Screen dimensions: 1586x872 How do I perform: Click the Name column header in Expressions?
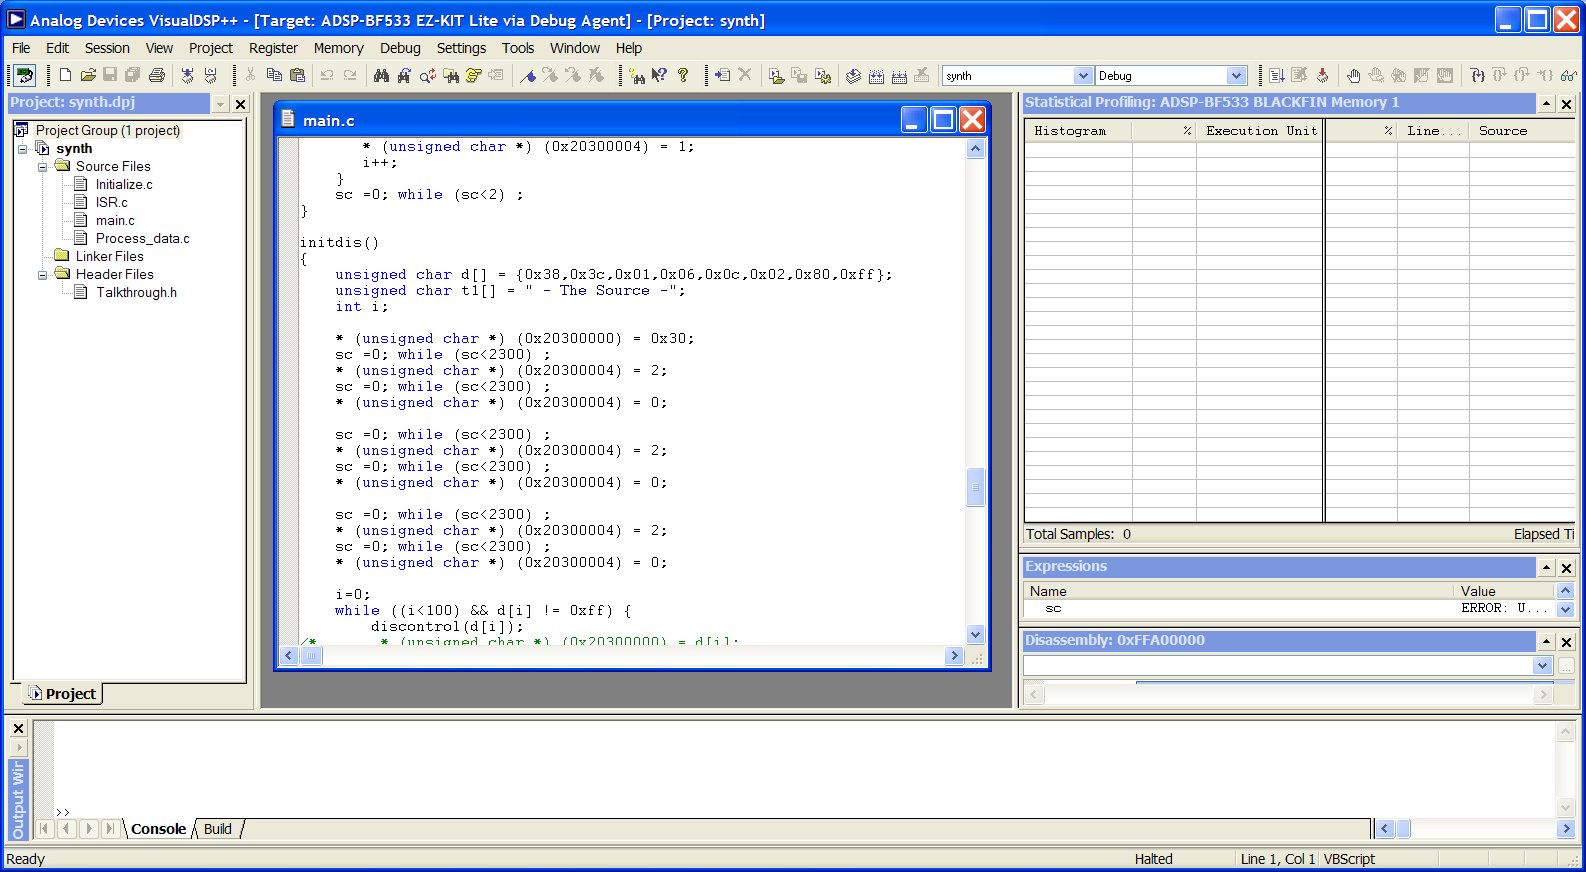tap(1238, 591)
